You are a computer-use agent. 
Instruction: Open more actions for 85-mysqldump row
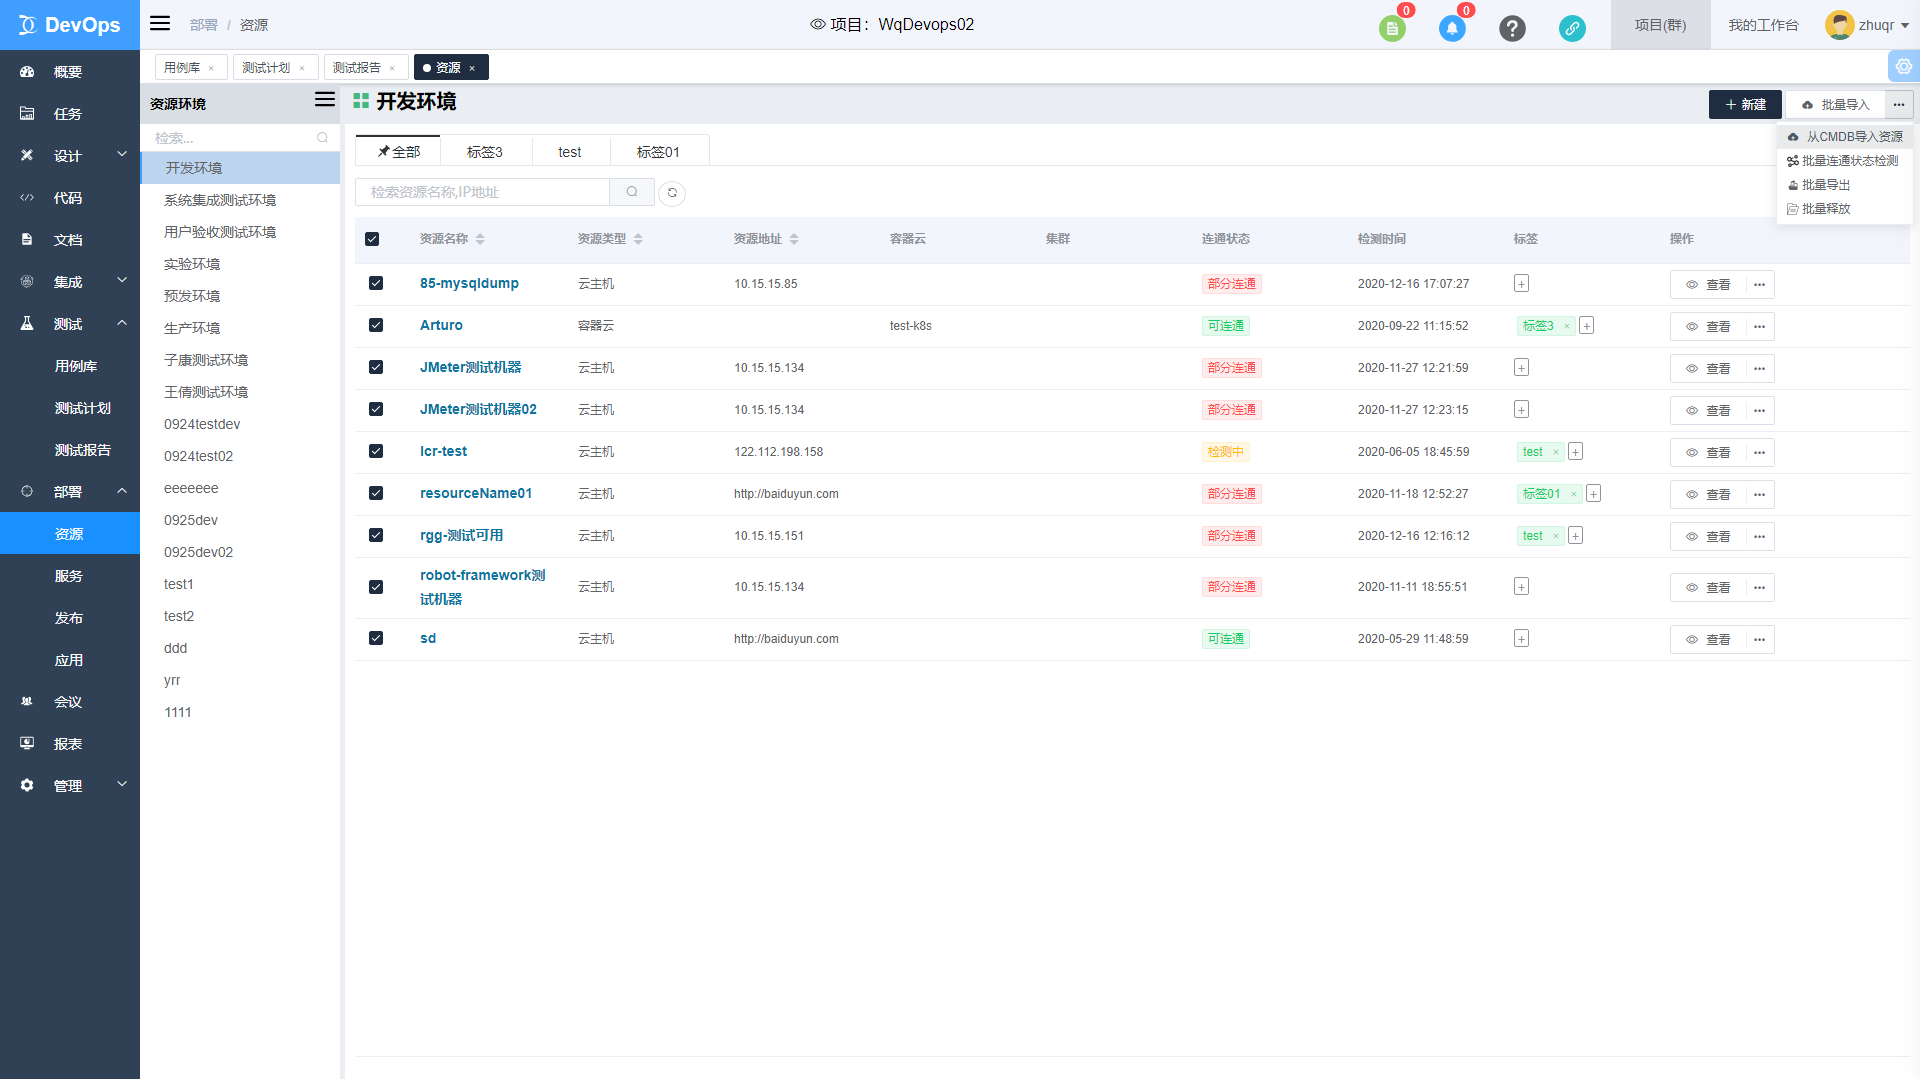[1759, 285]
